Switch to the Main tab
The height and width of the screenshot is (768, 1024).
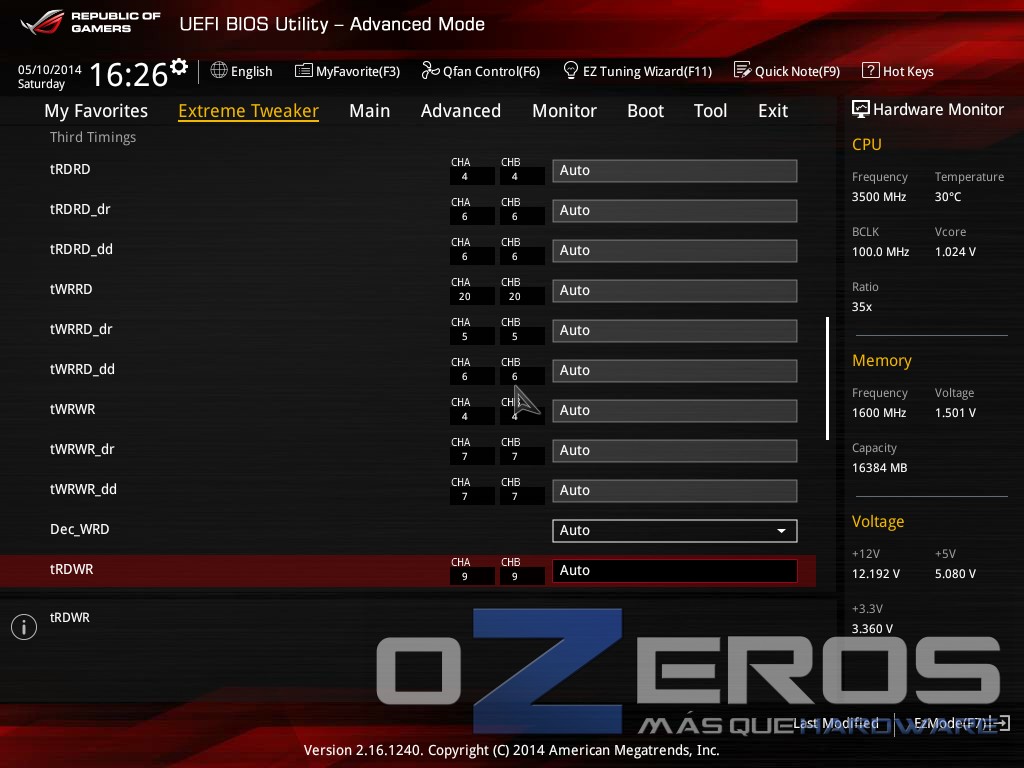pyautogui.click(x=370, y=111)
